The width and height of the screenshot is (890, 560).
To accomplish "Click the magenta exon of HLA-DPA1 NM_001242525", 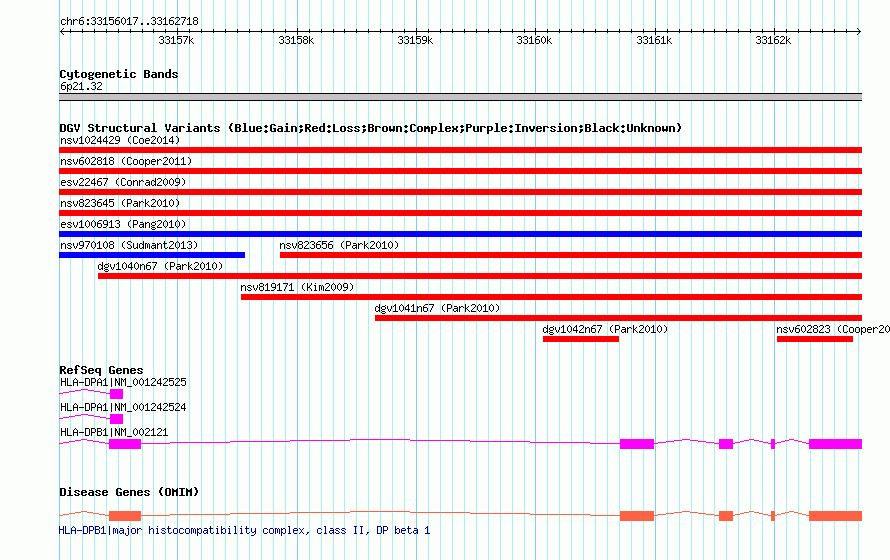I will [116, 394].
